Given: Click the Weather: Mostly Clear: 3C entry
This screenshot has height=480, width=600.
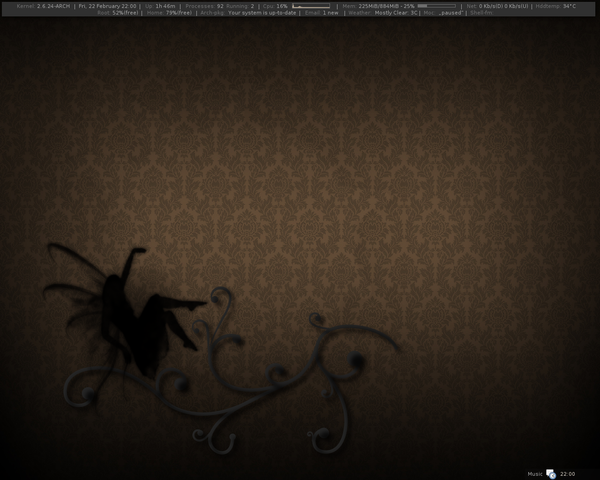Looking at the screenshot, I should [x=383, y=13].
